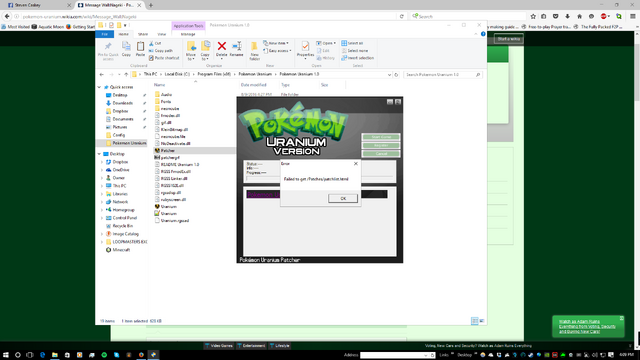Open address bar history dropdown
The width and height of the screenshot is (640, 360).
(x=389, y=75)
